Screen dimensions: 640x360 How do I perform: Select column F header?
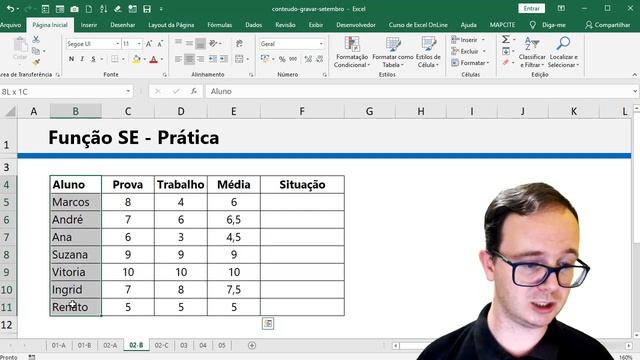pyautogui.click(x=302, y=111)
